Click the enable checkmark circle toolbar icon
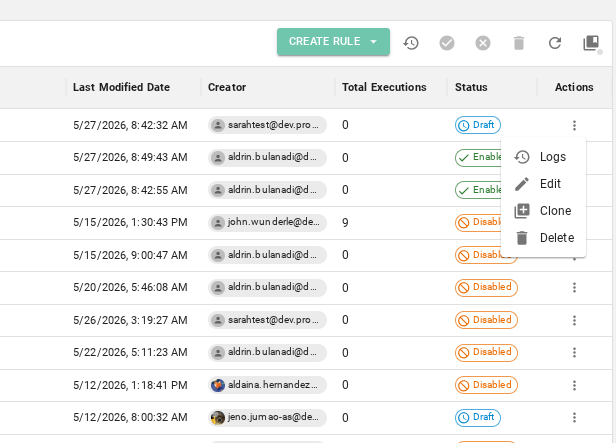Image resolution: width=616 pixels, height=443 pixels. [447, 43]
